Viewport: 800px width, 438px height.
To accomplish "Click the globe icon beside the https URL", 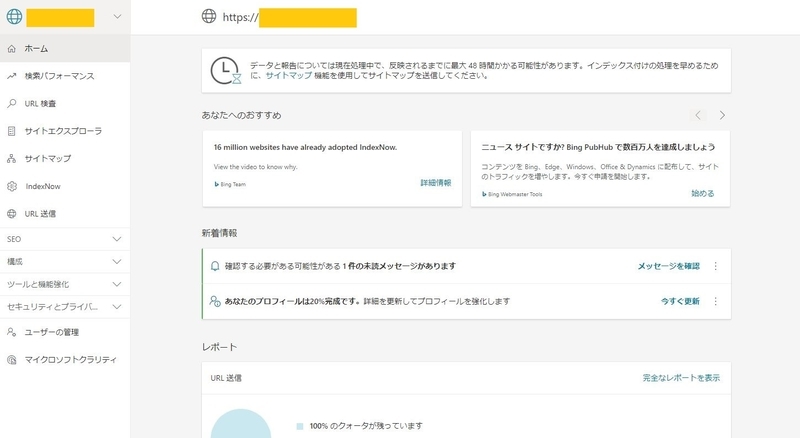I will click(x=209, y=16).
